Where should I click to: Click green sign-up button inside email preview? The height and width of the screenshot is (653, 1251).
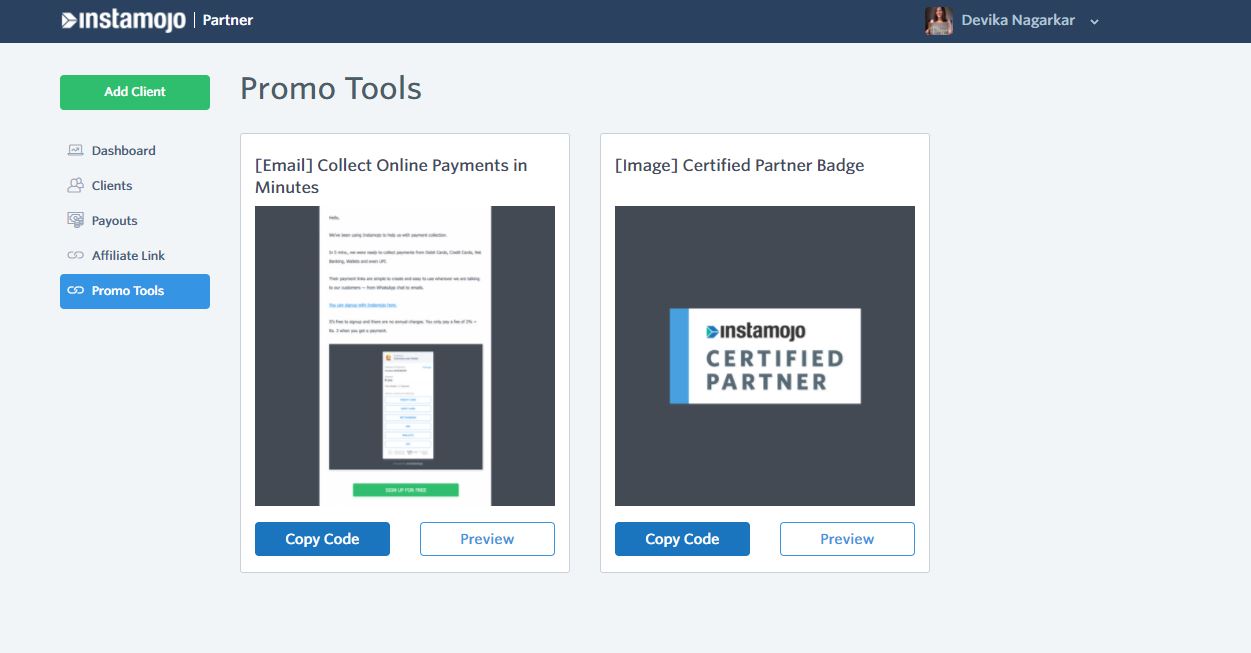coord(405,490)
